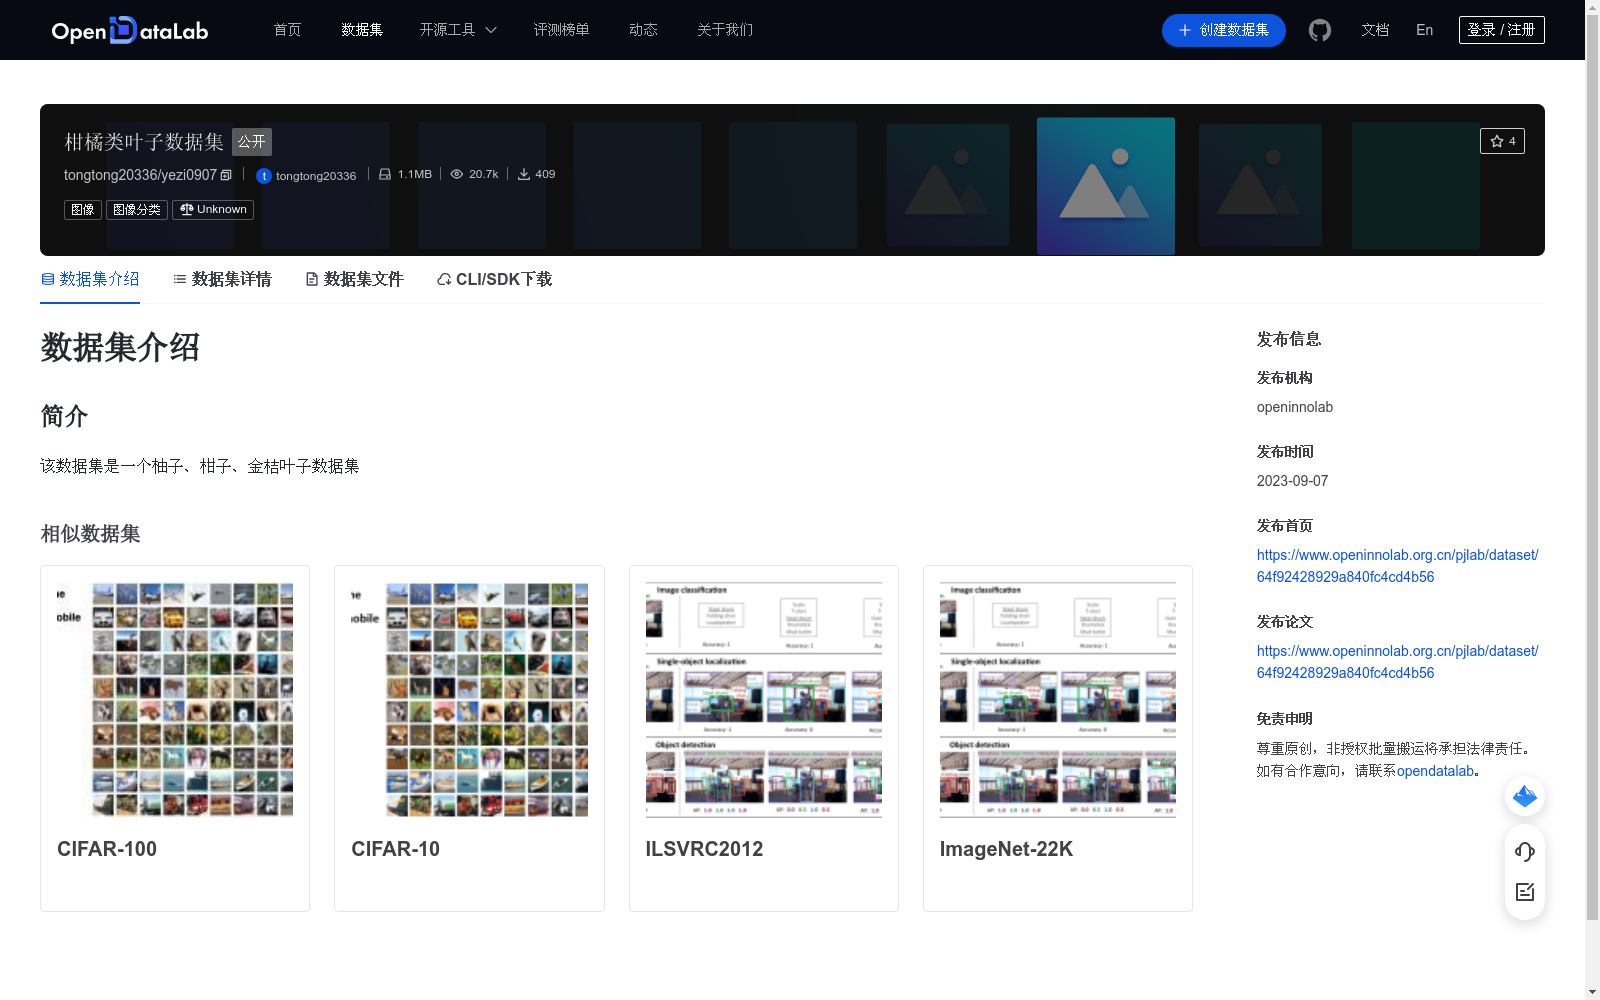Click the 相似数据集 heading
The image size is (1600, 1000).
(x=90, y=534)
